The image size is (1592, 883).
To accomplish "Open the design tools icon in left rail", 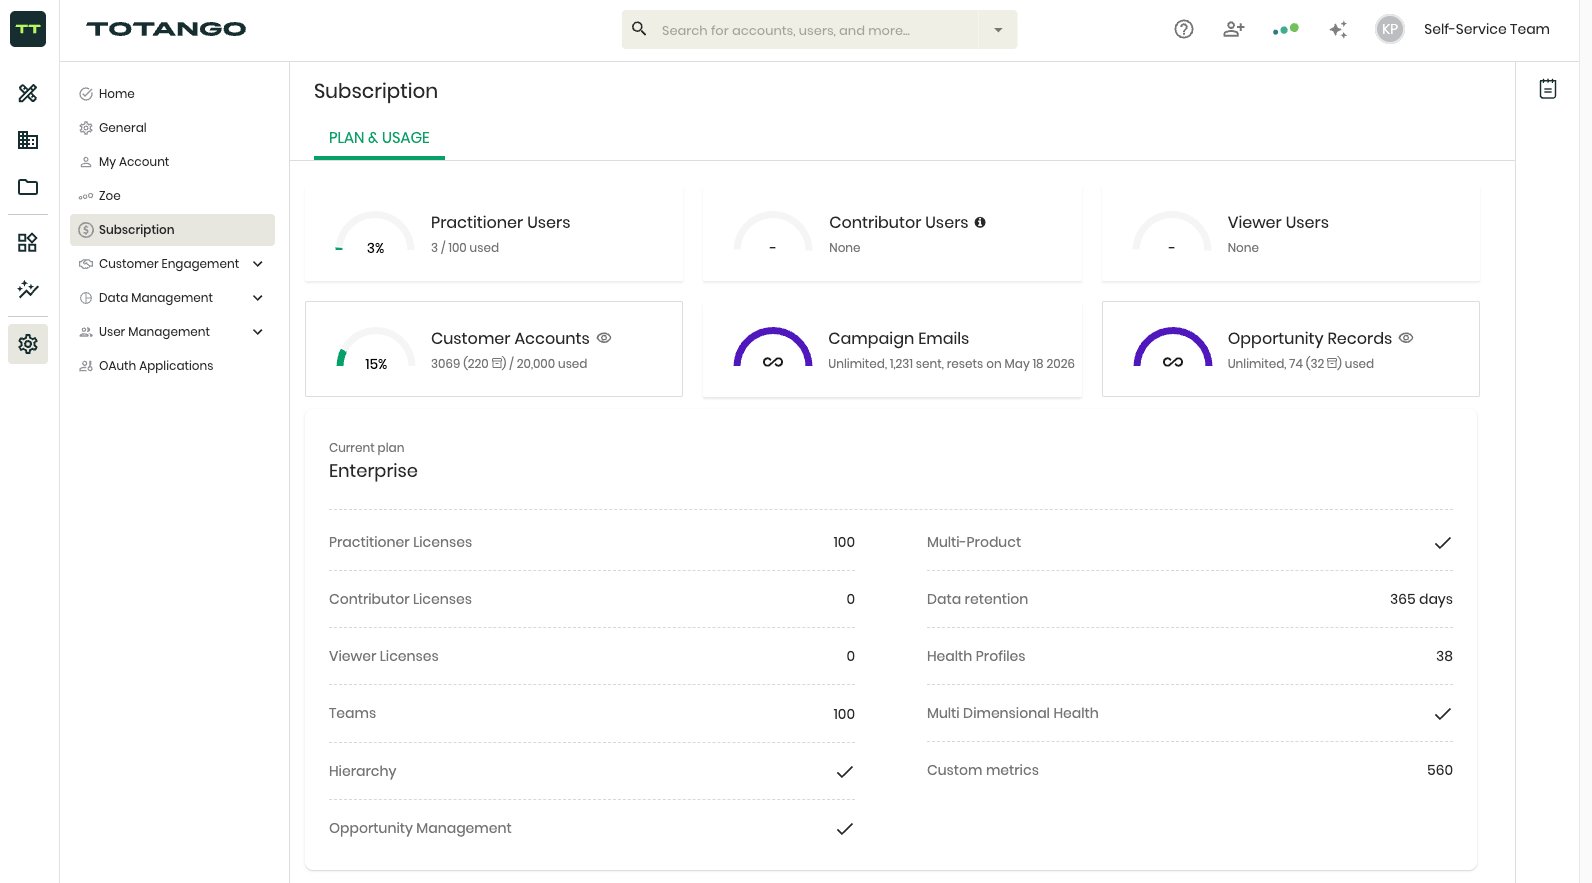I will click(28, 93).
